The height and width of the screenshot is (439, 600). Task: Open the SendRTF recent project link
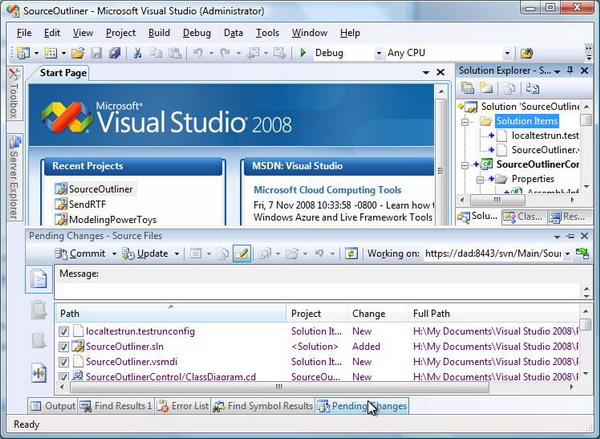click(x=87, y=204)
